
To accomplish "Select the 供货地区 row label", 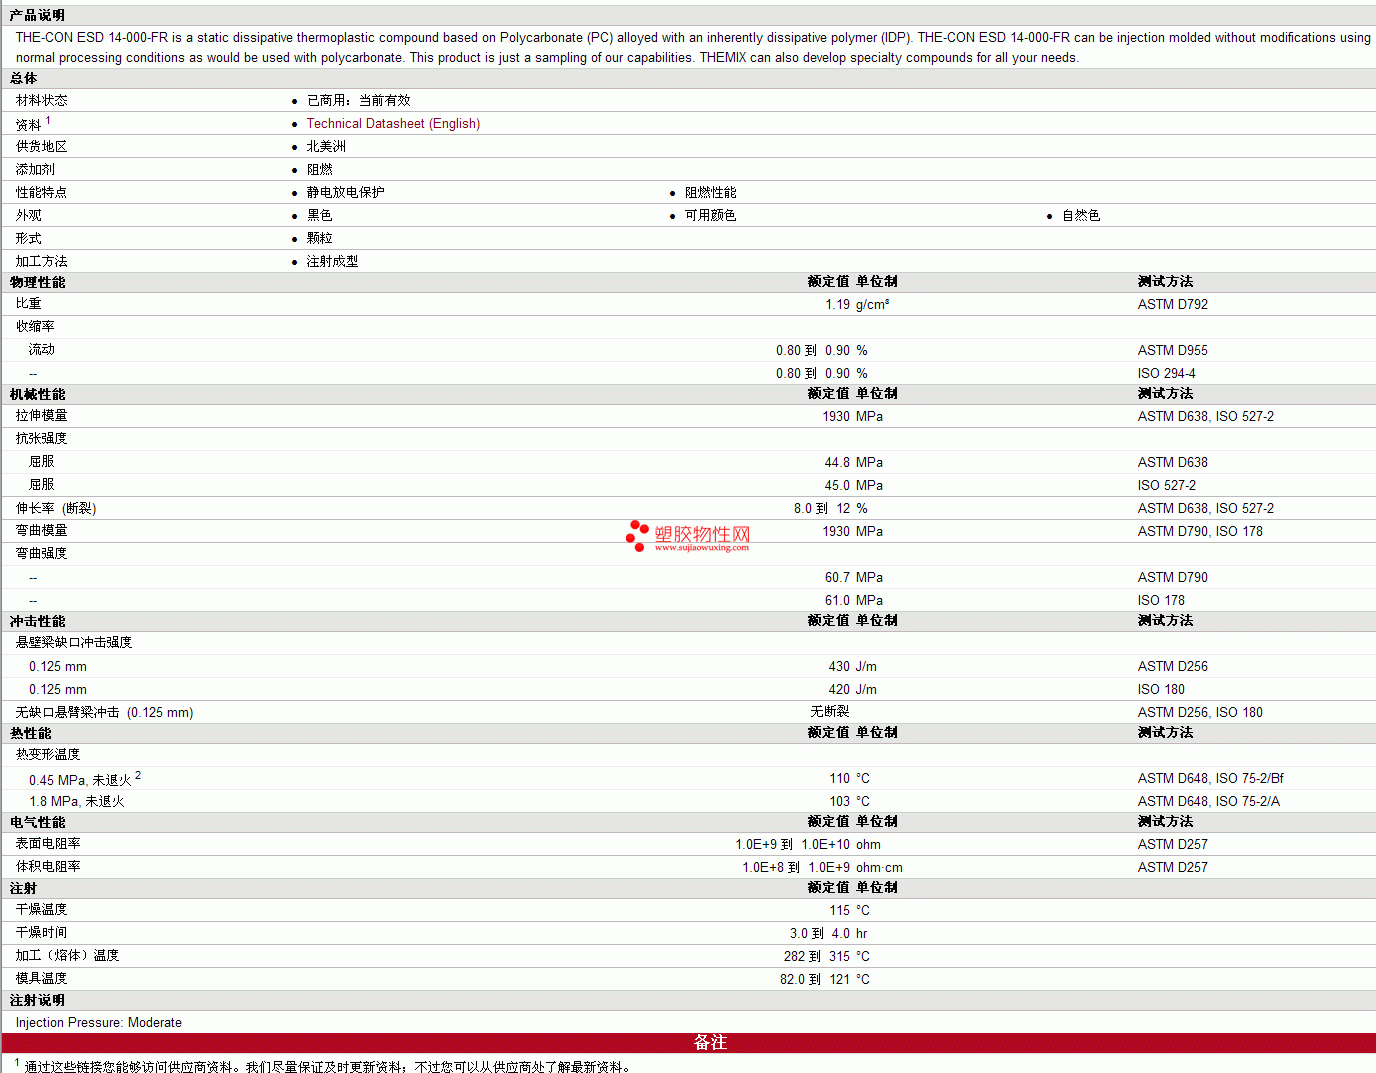I will point(42,147).
